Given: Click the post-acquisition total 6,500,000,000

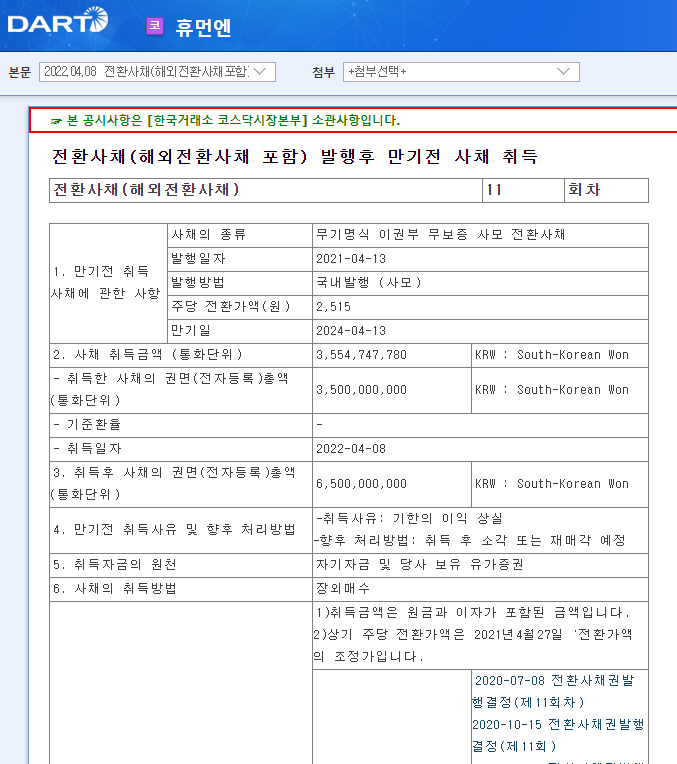Looking at the screenshot, I should point(361,484).
